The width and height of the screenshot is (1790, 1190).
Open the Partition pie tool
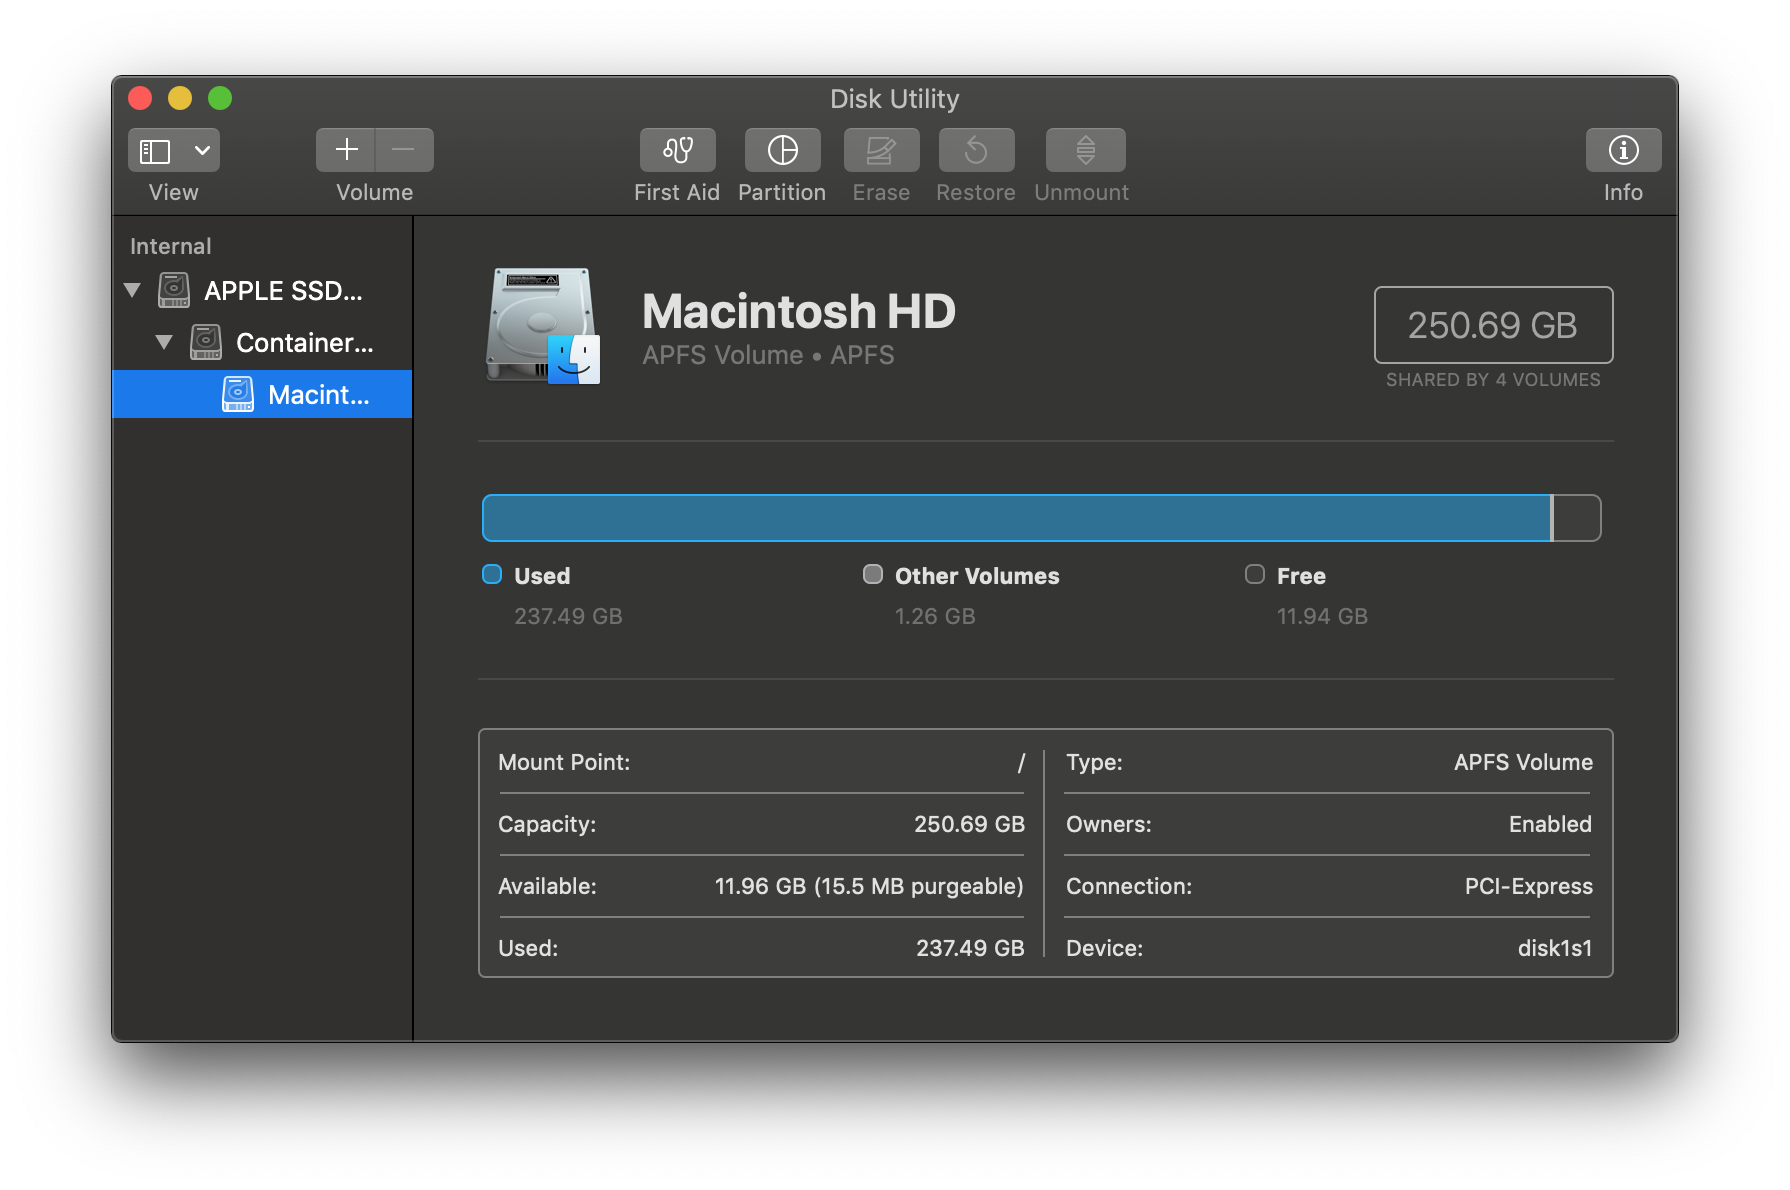pos(782,150)
